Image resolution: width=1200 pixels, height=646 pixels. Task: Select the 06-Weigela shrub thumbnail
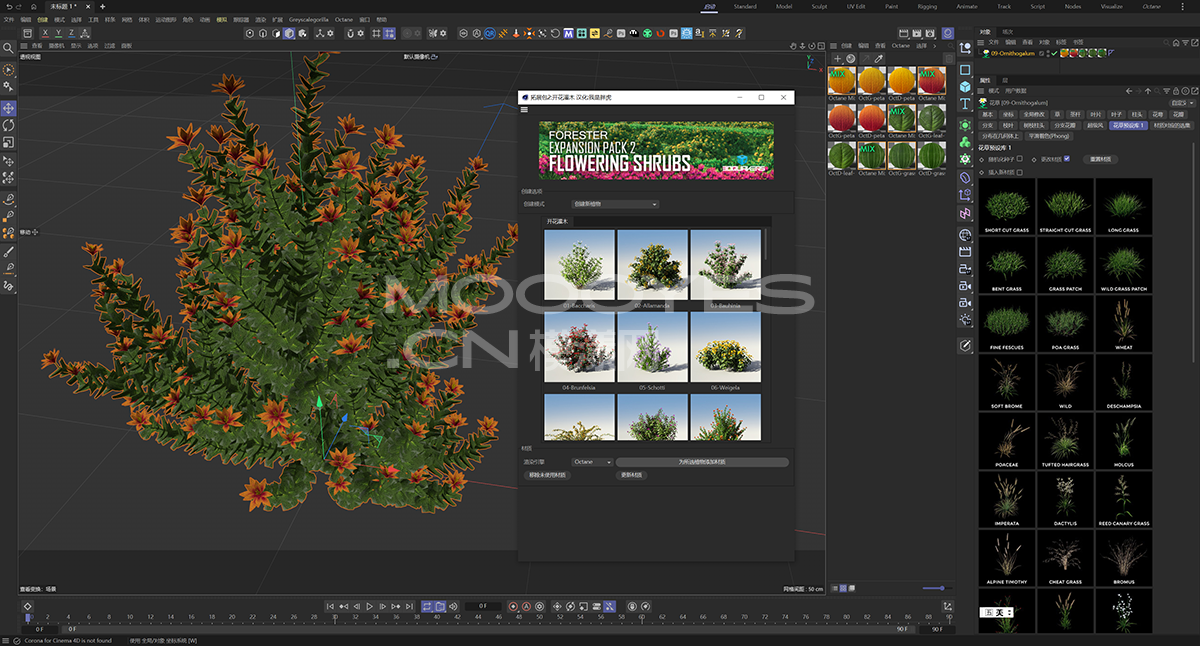(x=725, y=348)
